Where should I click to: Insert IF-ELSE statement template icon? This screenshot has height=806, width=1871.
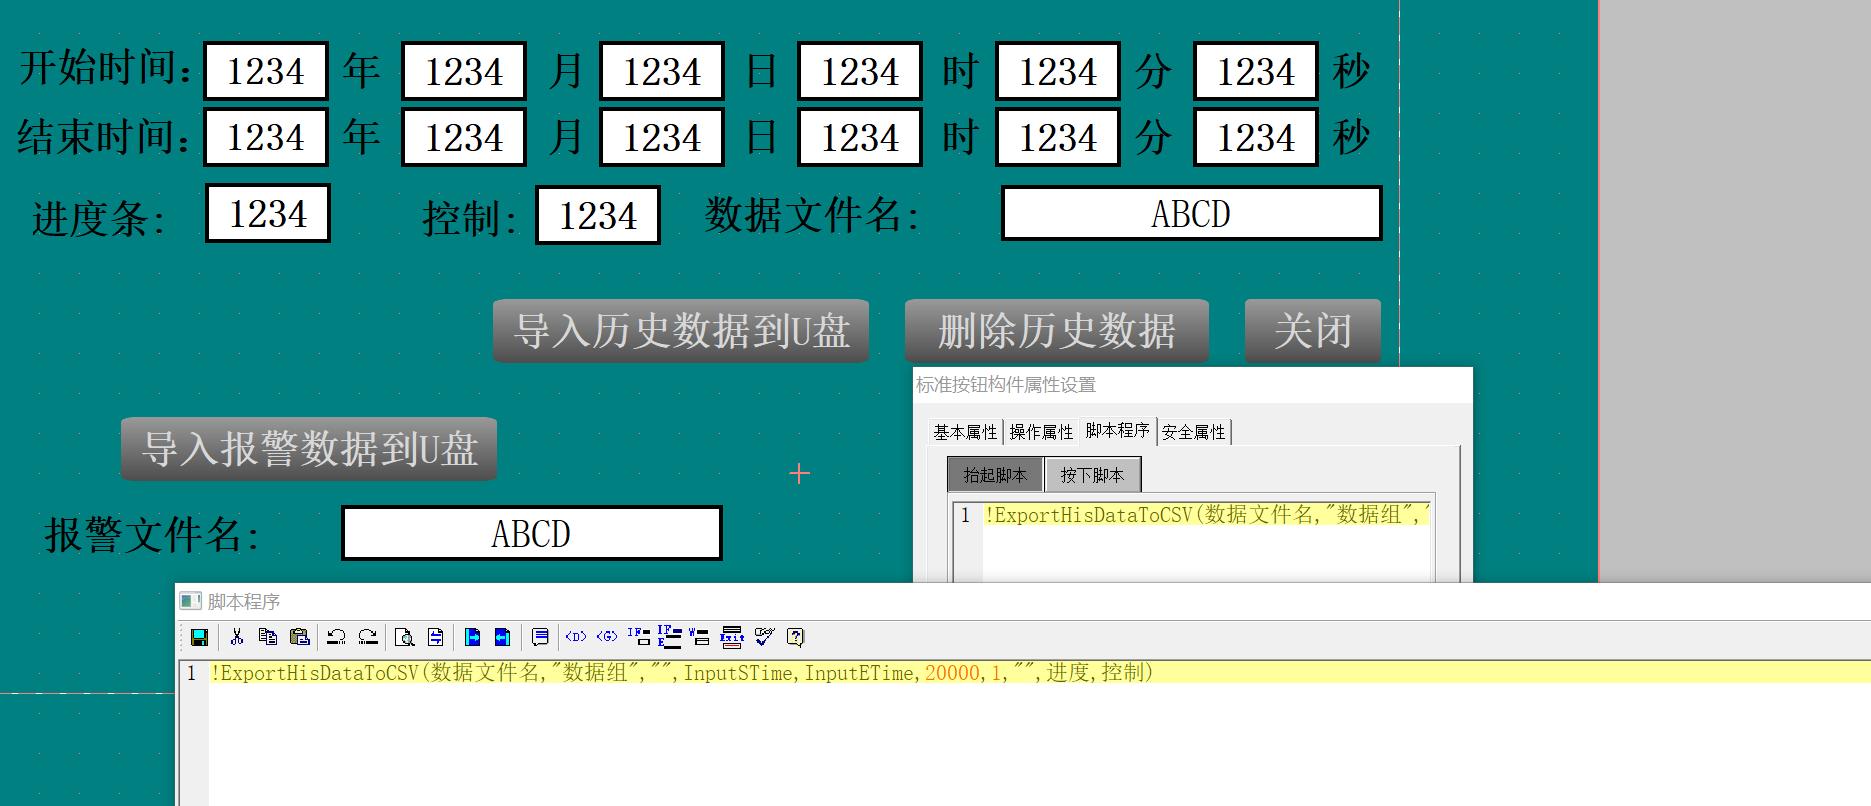tap(669, 636)
